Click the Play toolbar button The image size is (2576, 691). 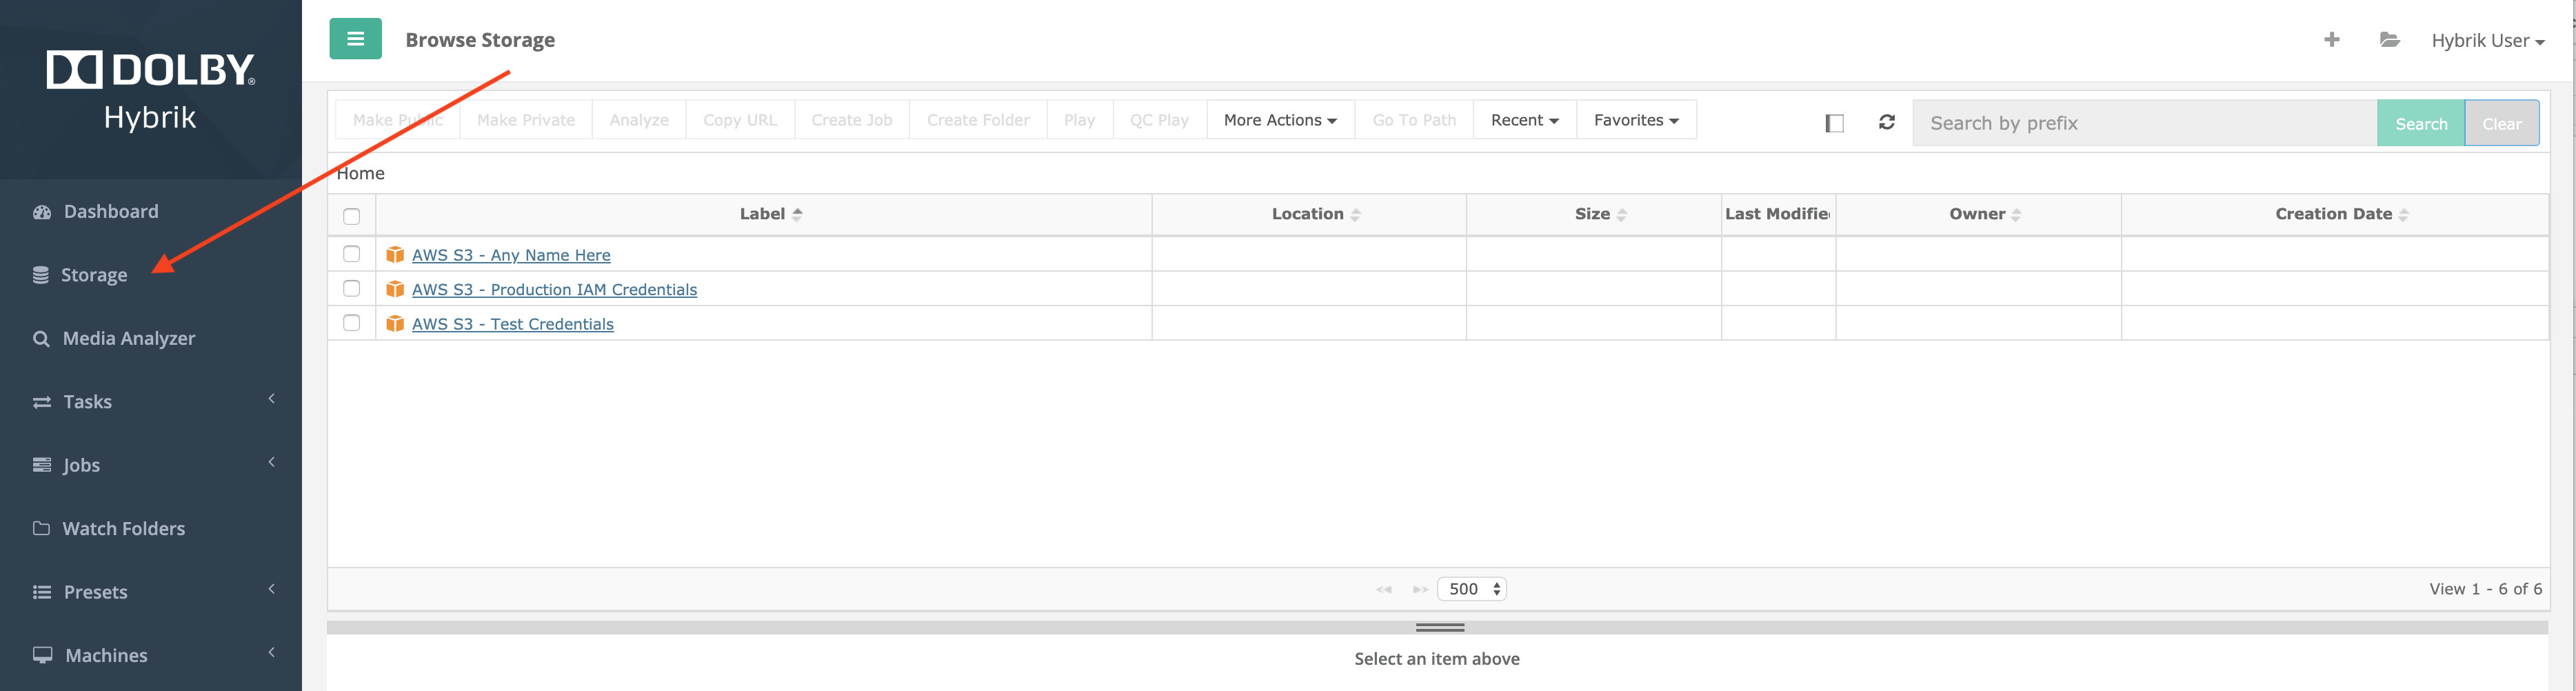pos(1079,120)
